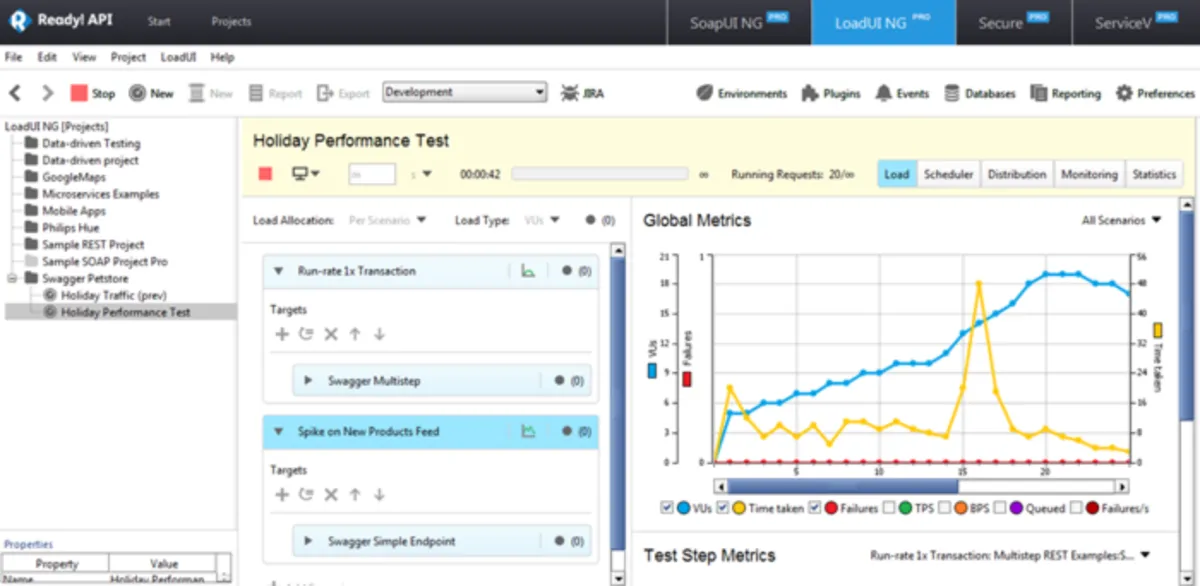Screen dimensions: 1200x586
Task: Open the Databases manager
Action: click(x=979, y=93)
